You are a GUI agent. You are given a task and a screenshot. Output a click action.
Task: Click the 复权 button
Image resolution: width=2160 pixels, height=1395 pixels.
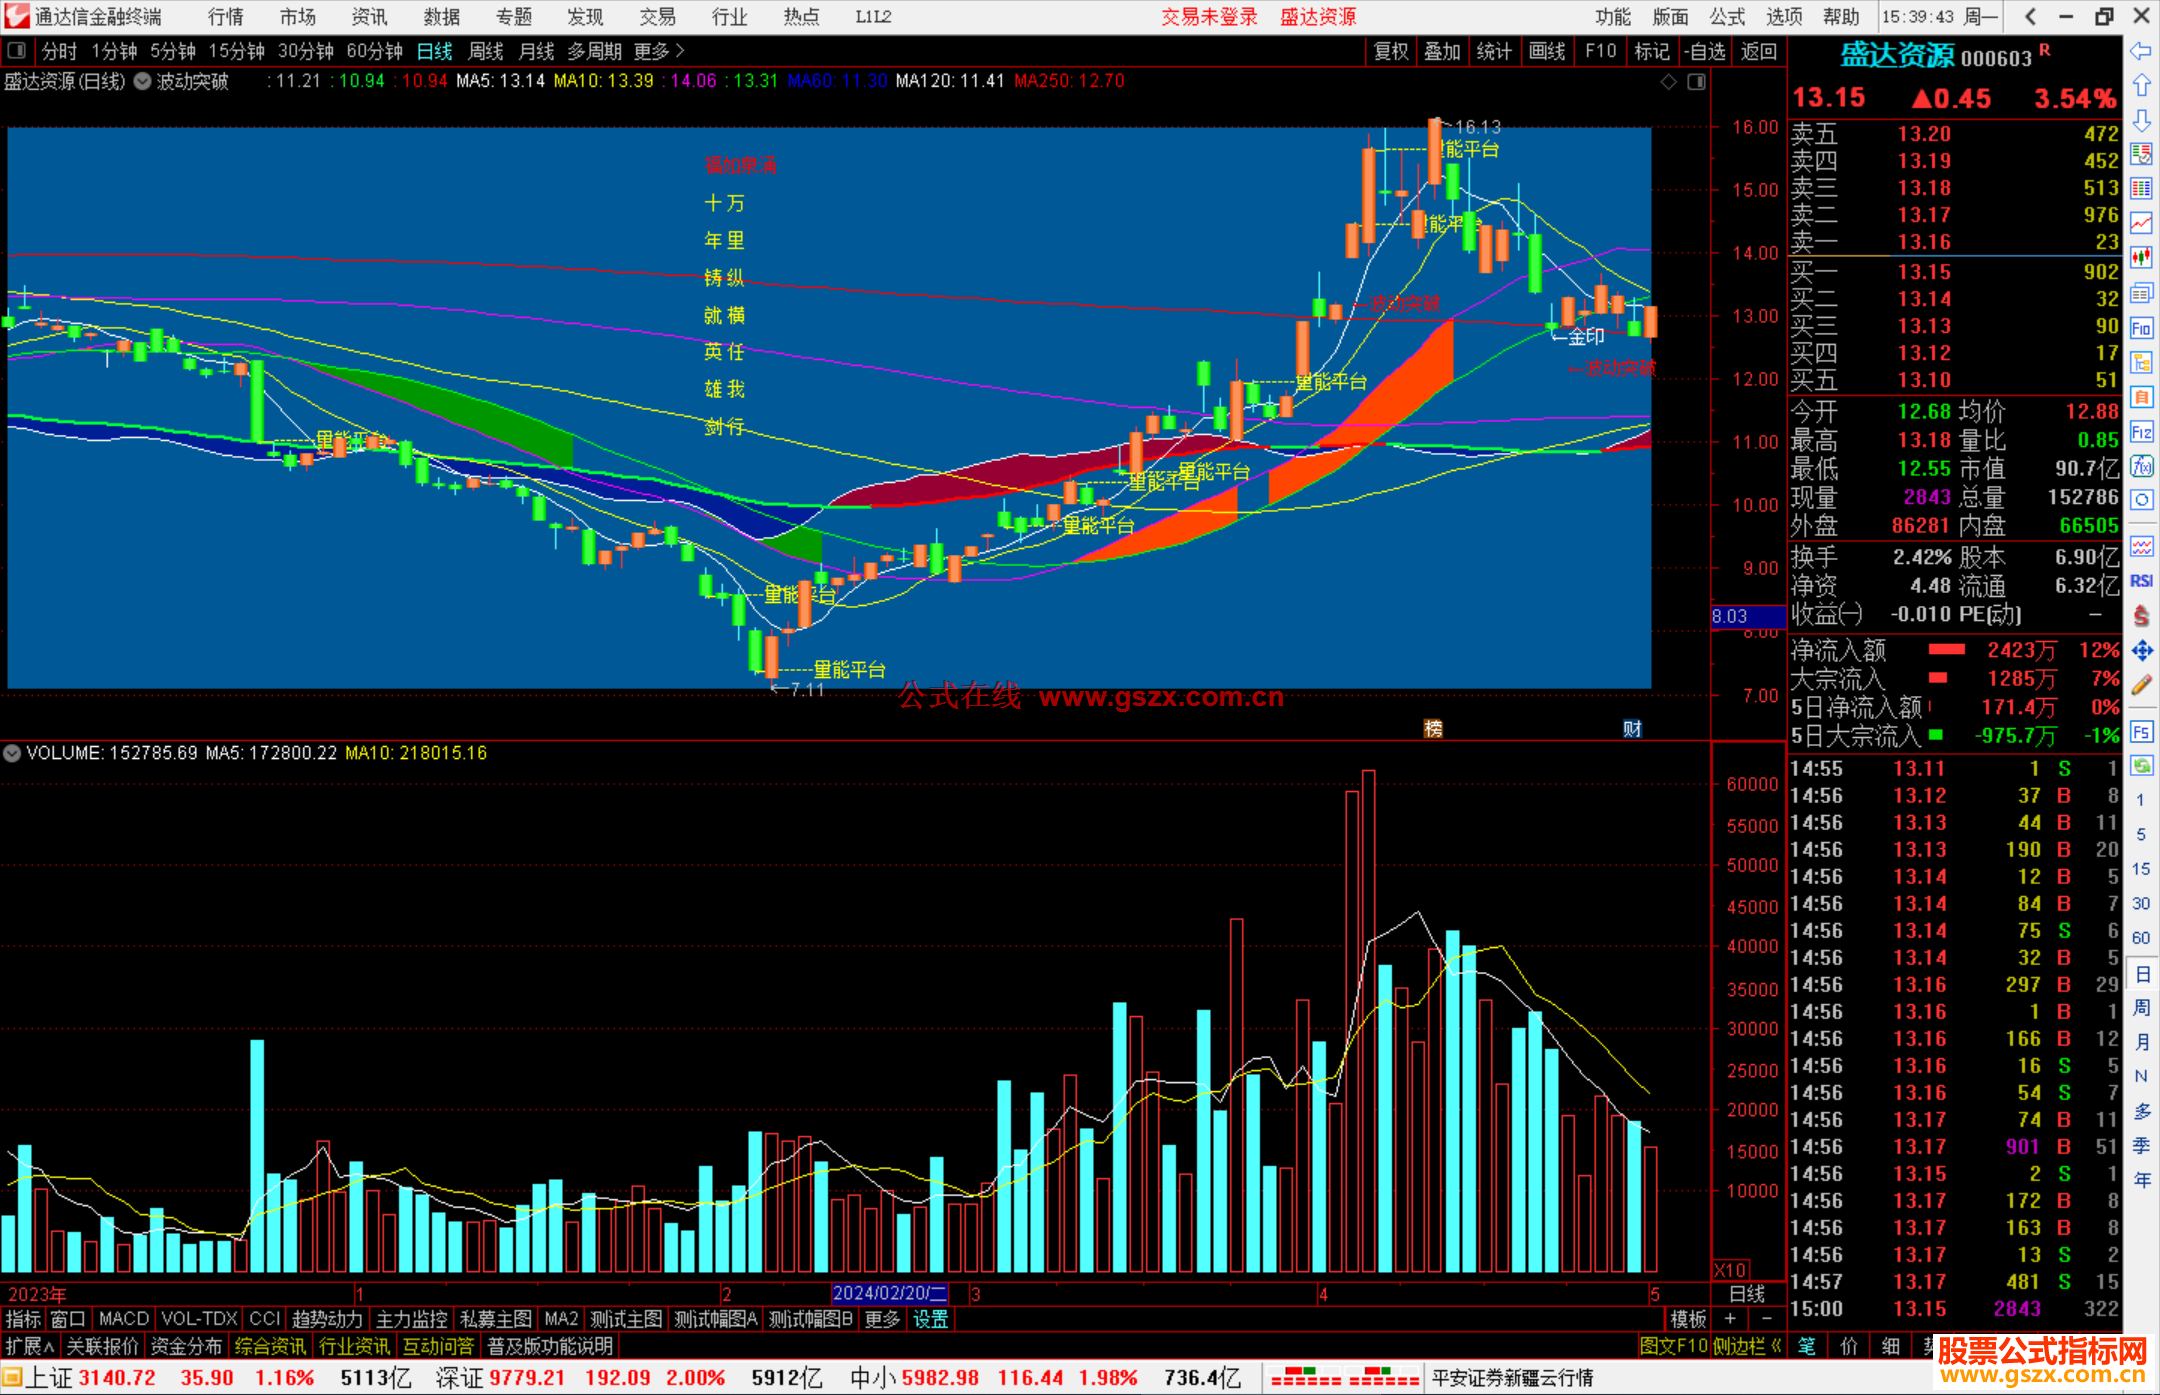tap(1390, 51)
